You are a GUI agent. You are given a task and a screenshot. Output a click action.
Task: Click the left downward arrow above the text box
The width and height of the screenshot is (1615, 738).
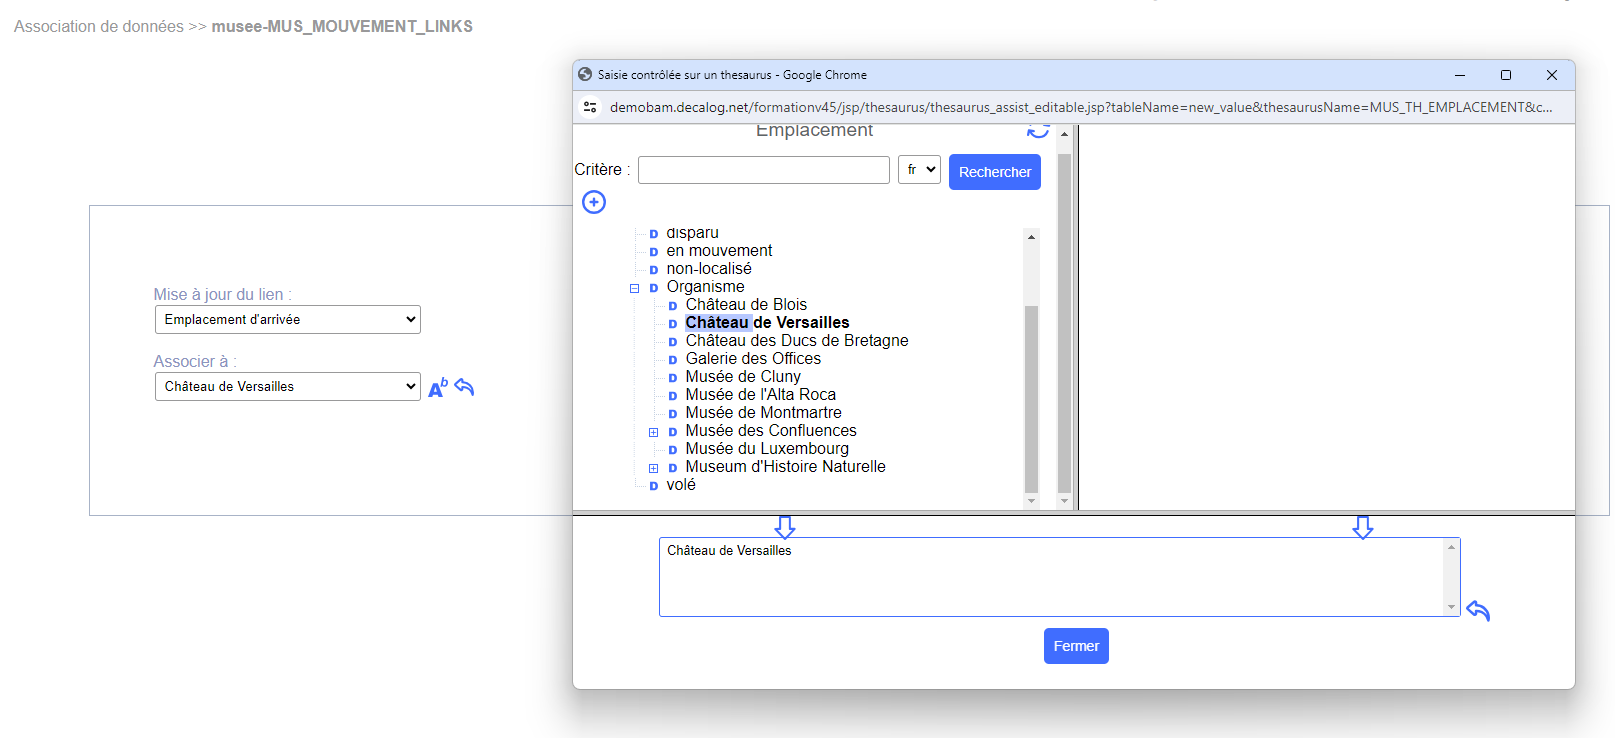(785, 527)
